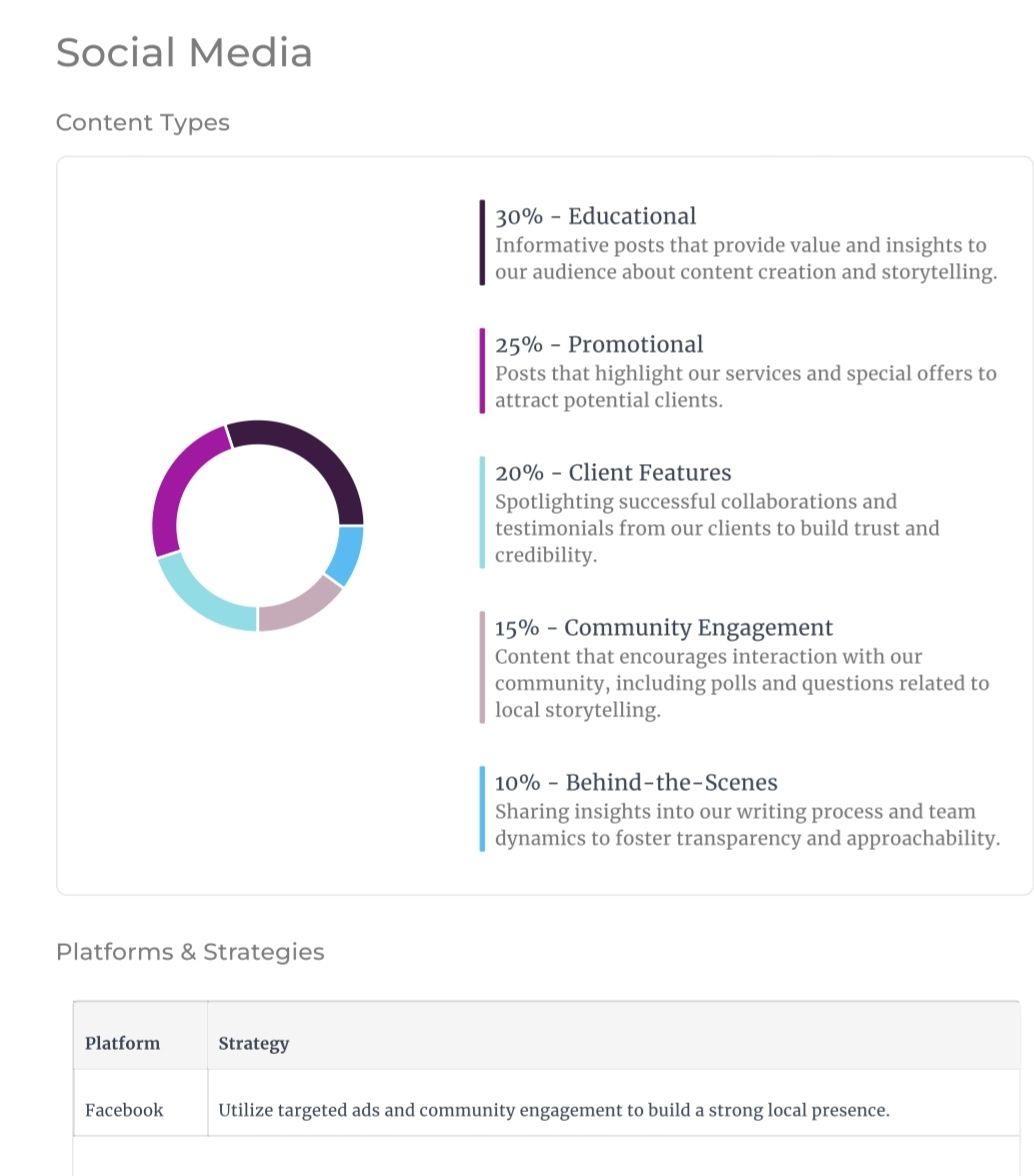Select the "30% - Educational" legend title

tap(595, 216)
